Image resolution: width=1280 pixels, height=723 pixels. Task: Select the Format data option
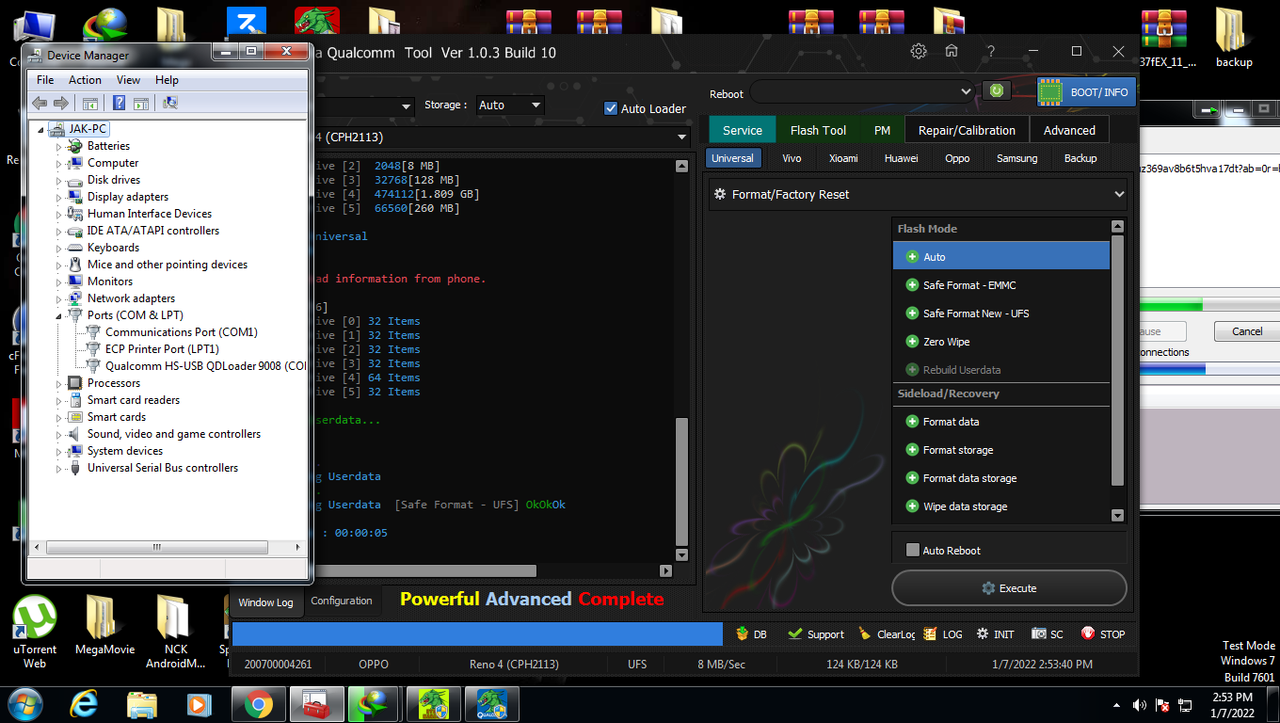point(1001,422)
